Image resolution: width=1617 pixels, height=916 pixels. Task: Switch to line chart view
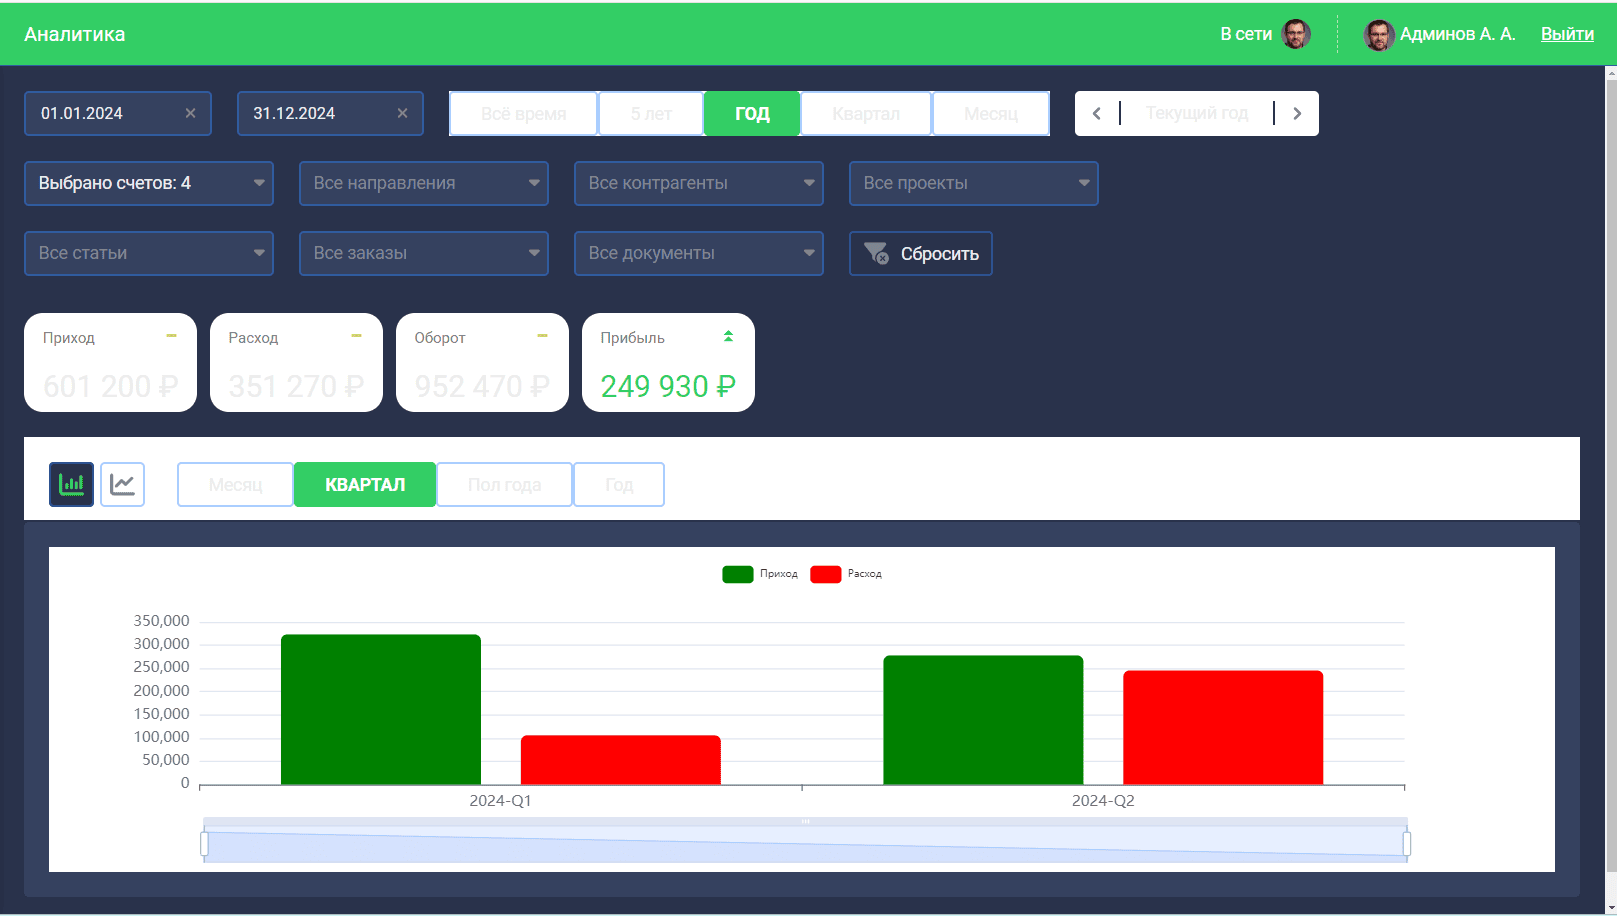(x=122, y=485)
